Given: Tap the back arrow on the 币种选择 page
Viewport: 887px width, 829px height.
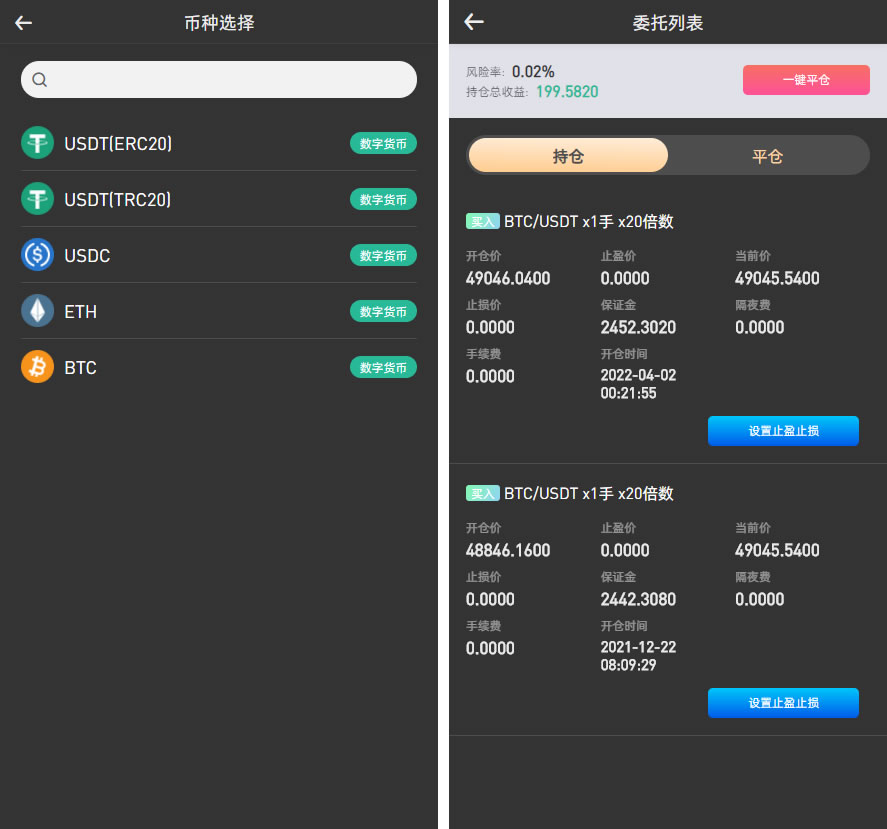Looking at the screenshot, I should point(23,22).
